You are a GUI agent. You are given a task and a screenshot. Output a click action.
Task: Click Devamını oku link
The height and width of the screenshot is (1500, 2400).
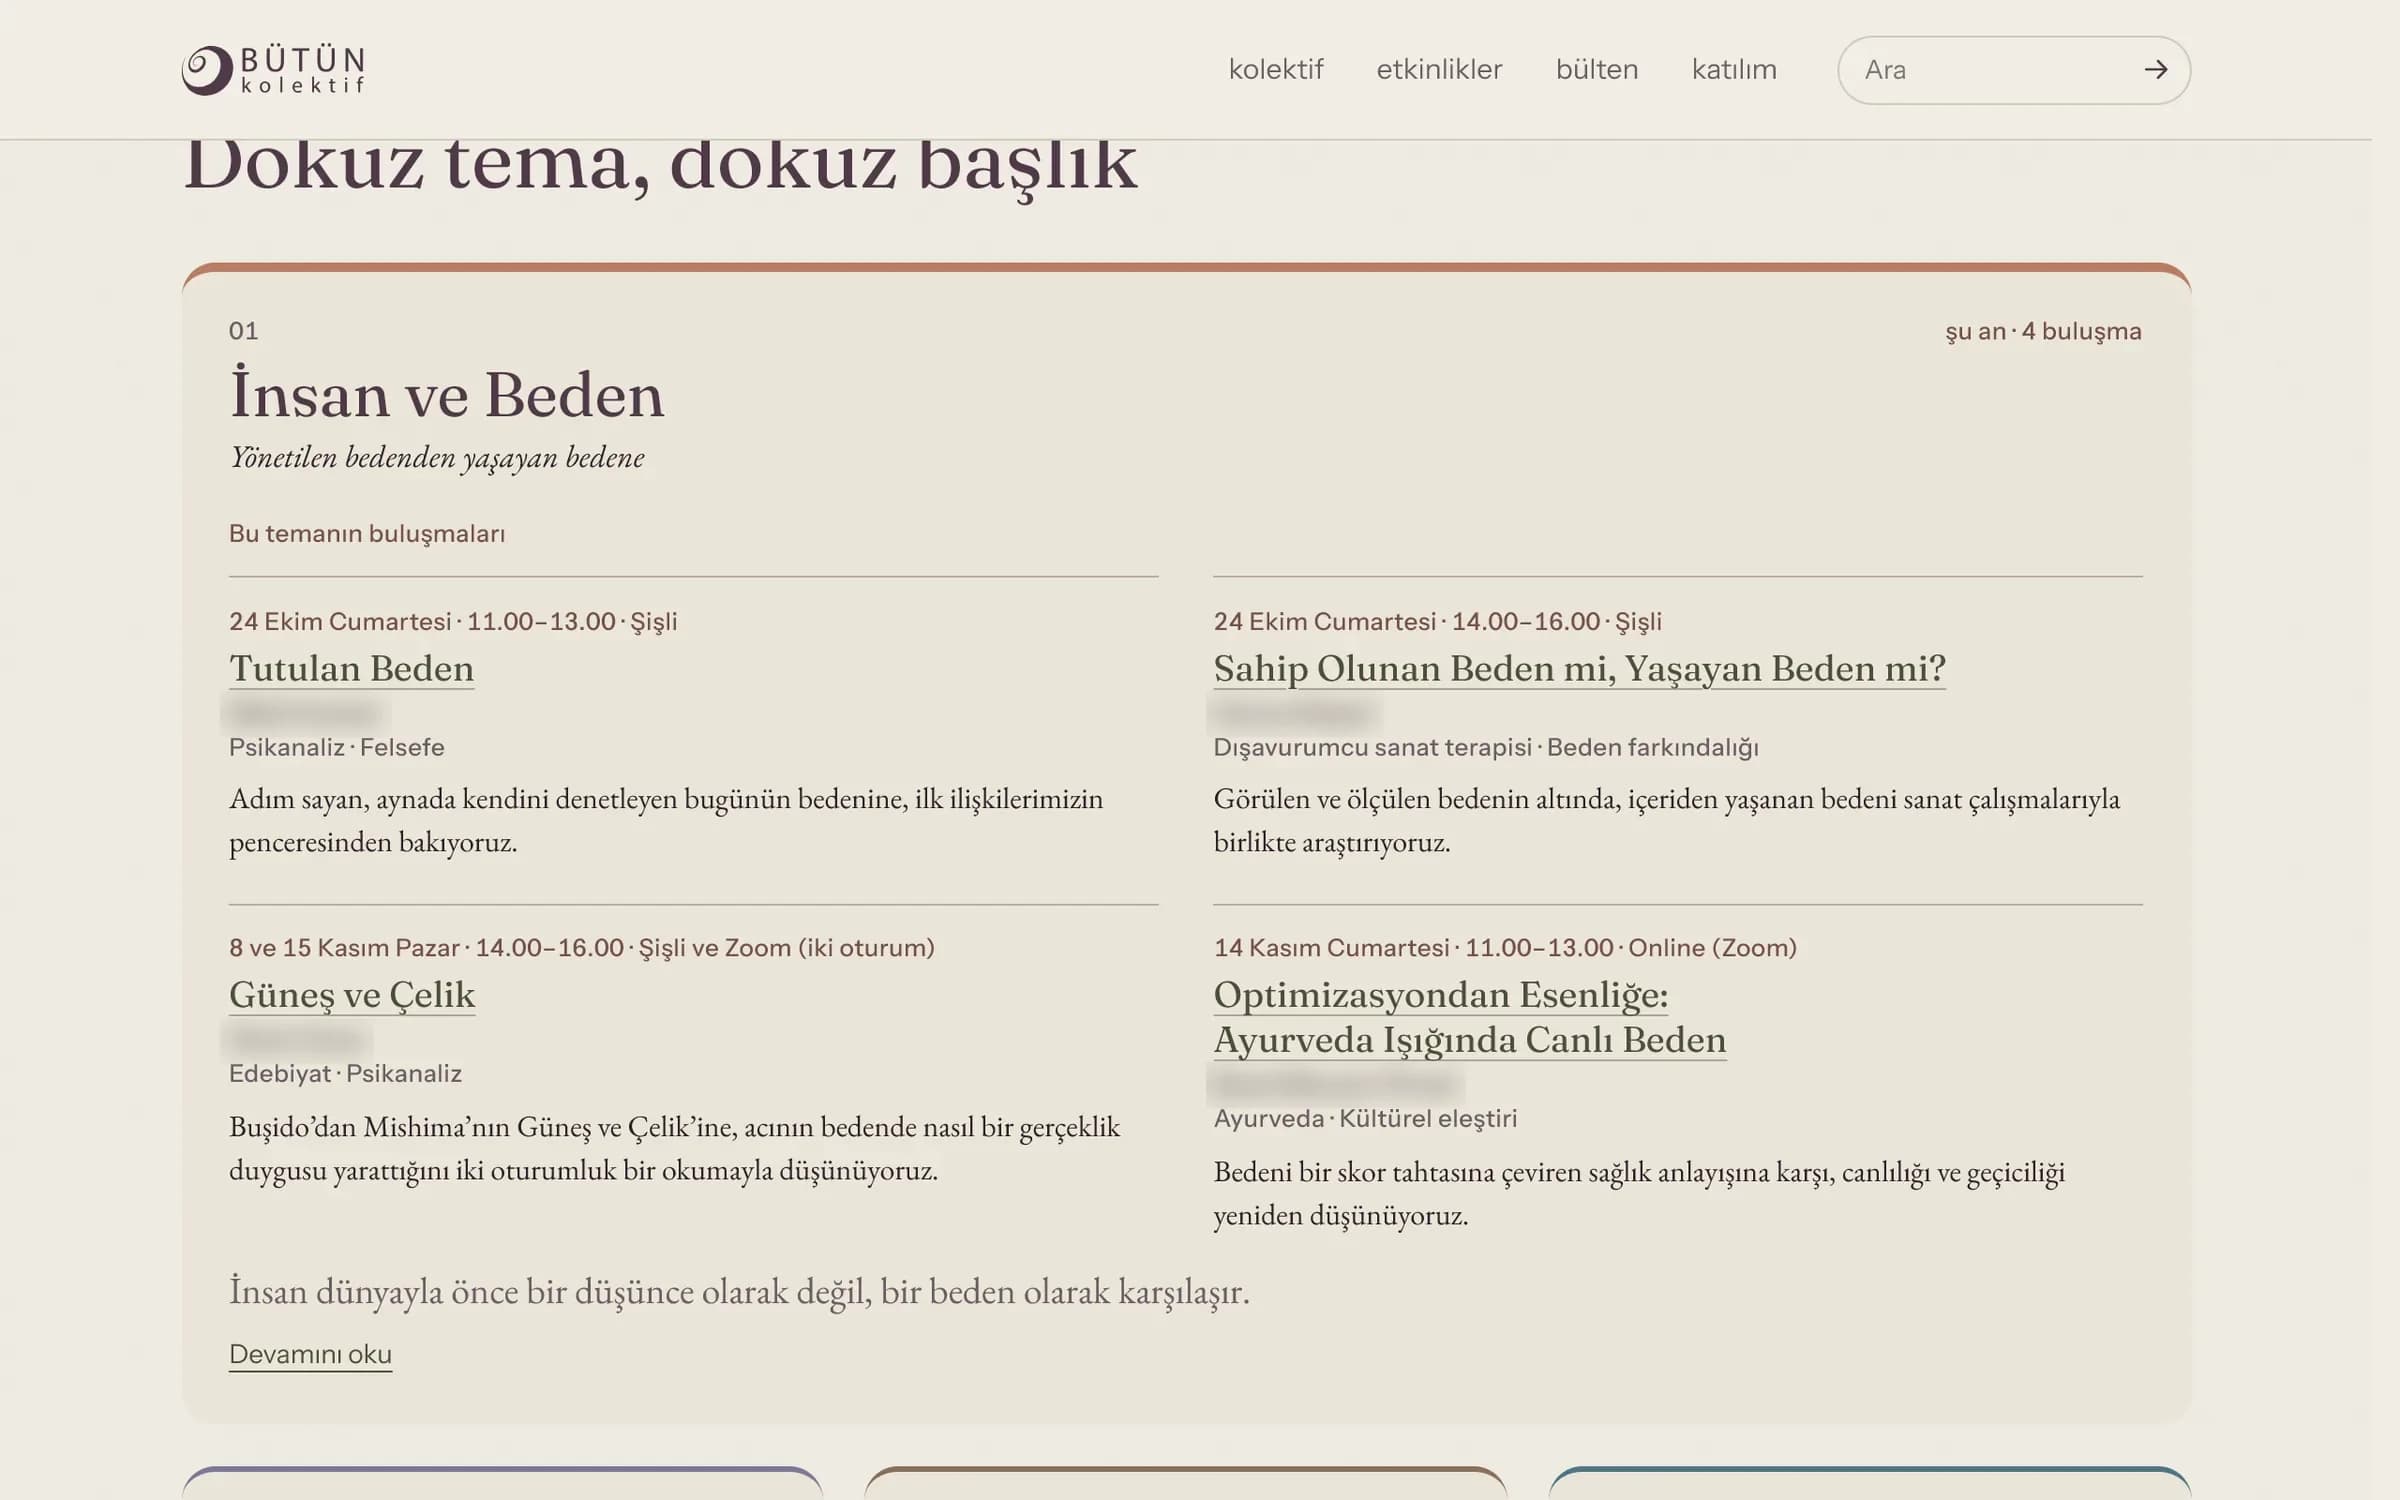[x=310, y=1354]
